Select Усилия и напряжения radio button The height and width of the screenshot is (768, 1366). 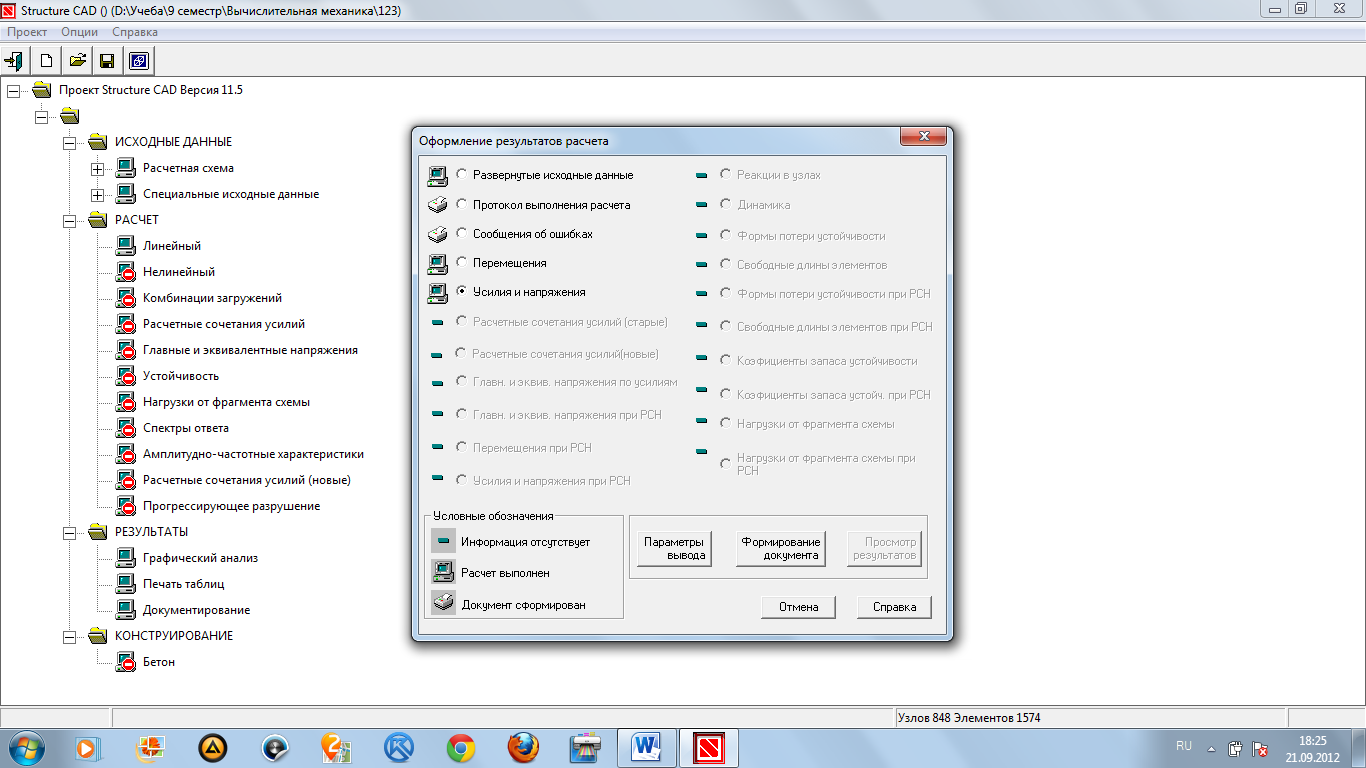[461, 291]
